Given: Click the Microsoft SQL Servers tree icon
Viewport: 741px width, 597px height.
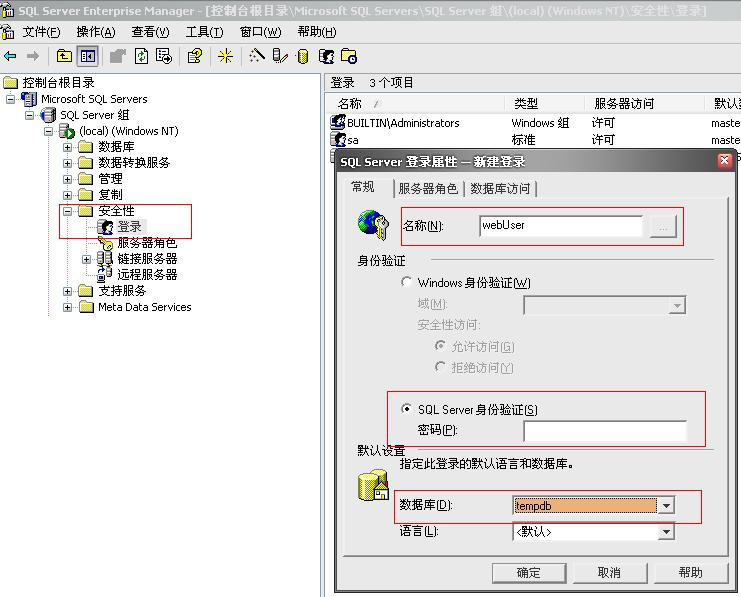Looking at the screenshot, I should pos(29,99).
